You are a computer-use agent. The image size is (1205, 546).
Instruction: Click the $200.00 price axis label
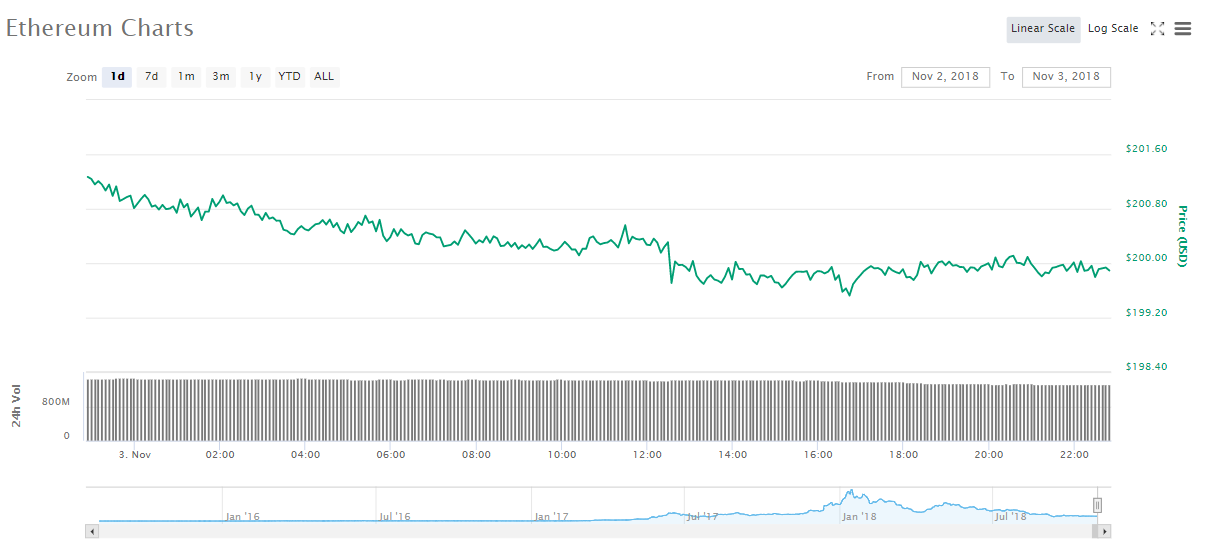click(x=1146, y=258)
